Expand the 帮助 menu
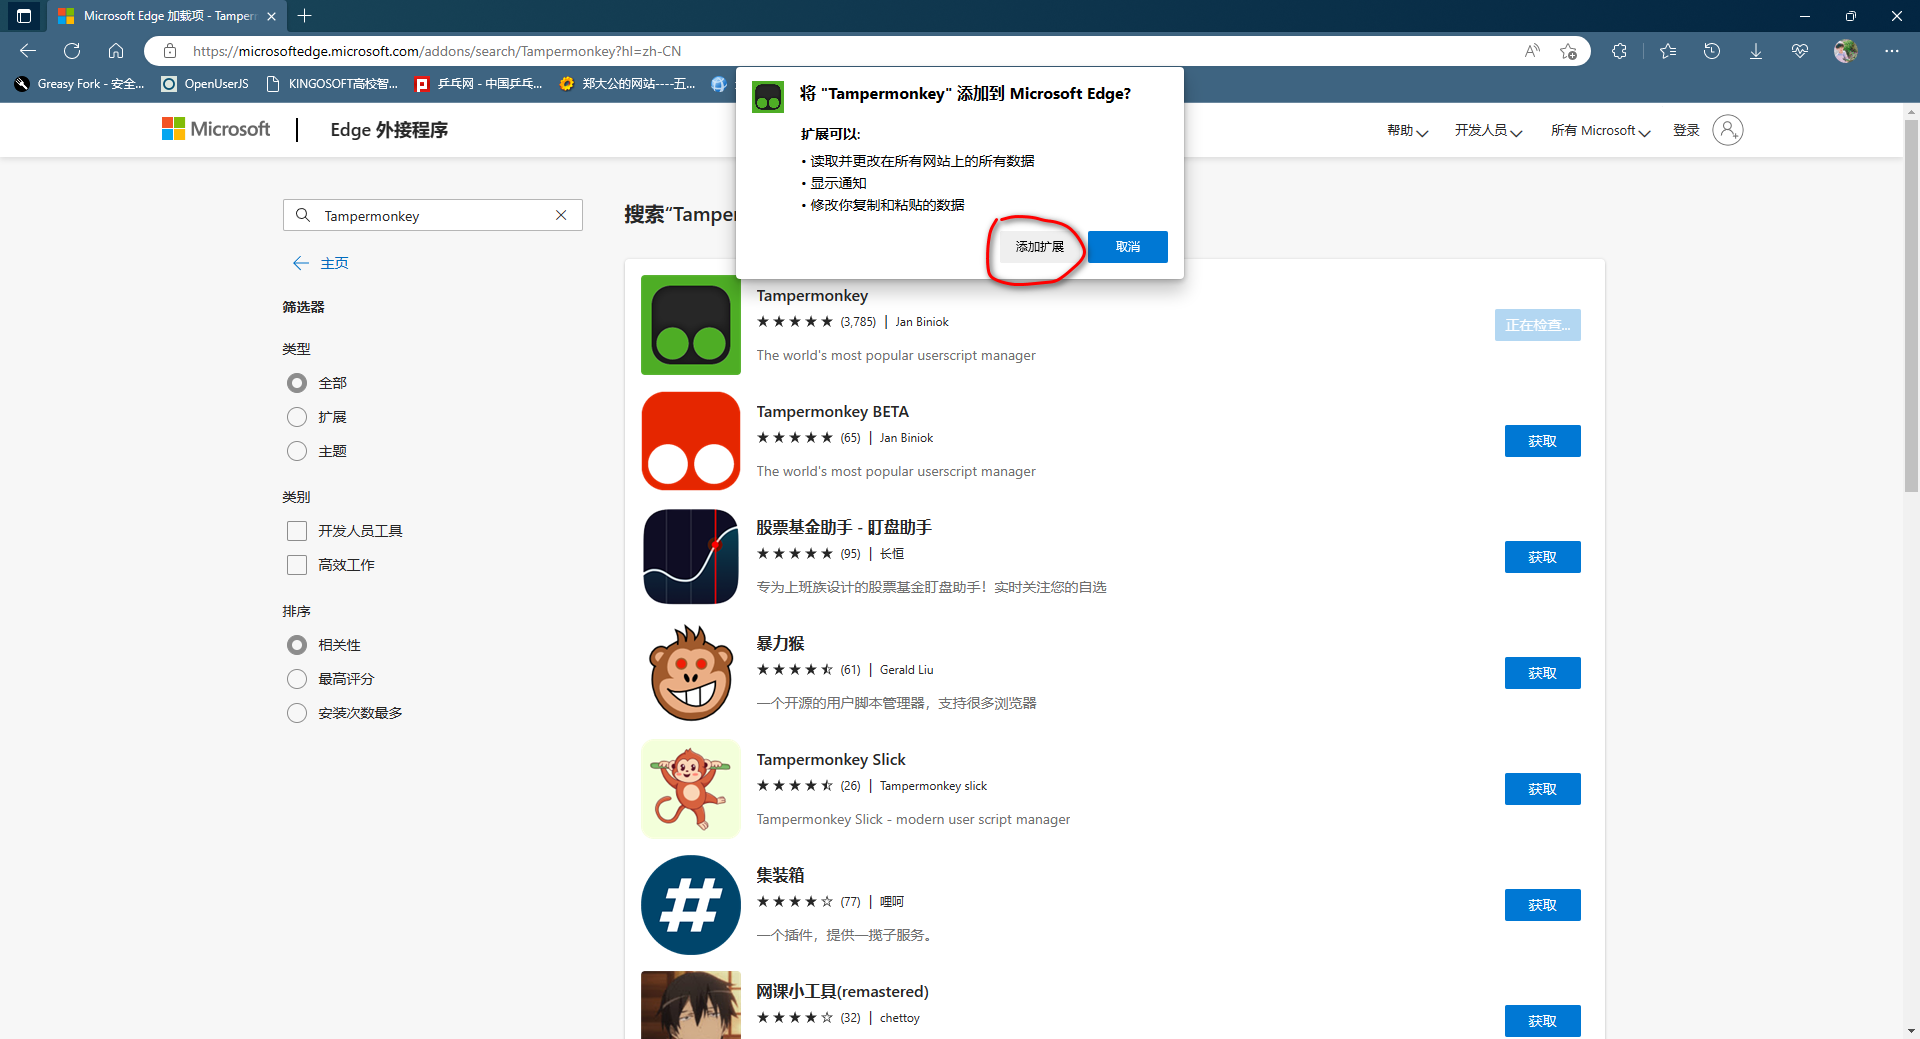Screen dimensions: 1920x1039 [x=1407, y=130]
